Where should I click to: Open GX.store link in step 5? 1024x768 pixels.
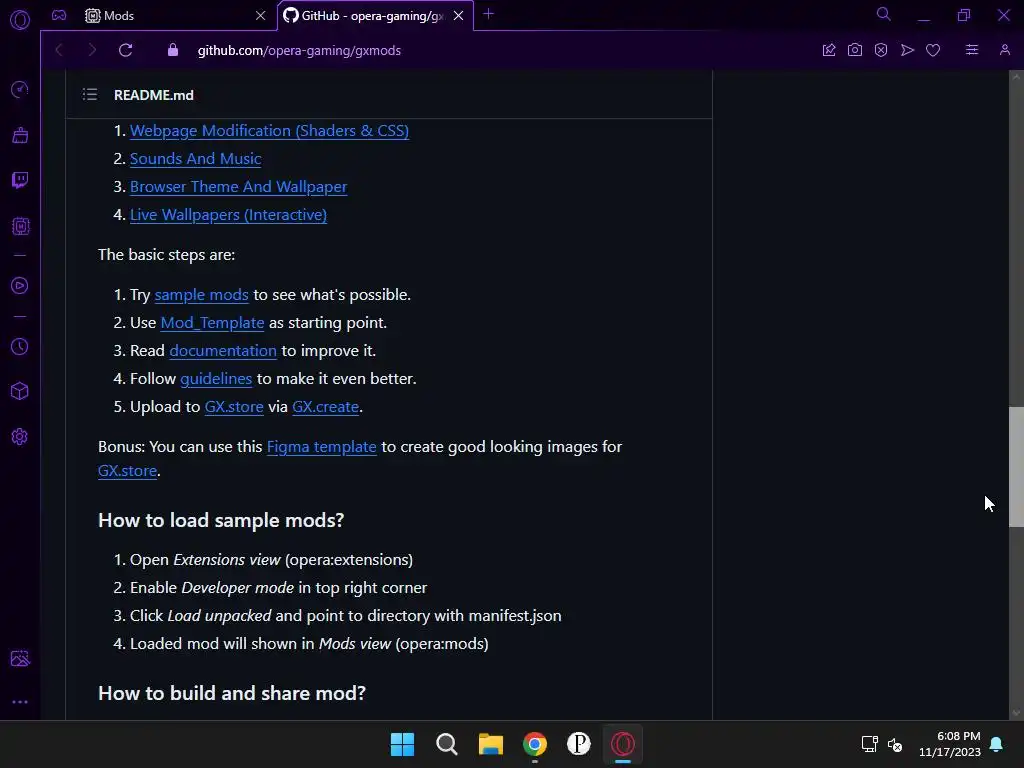[x=234, y=407]
